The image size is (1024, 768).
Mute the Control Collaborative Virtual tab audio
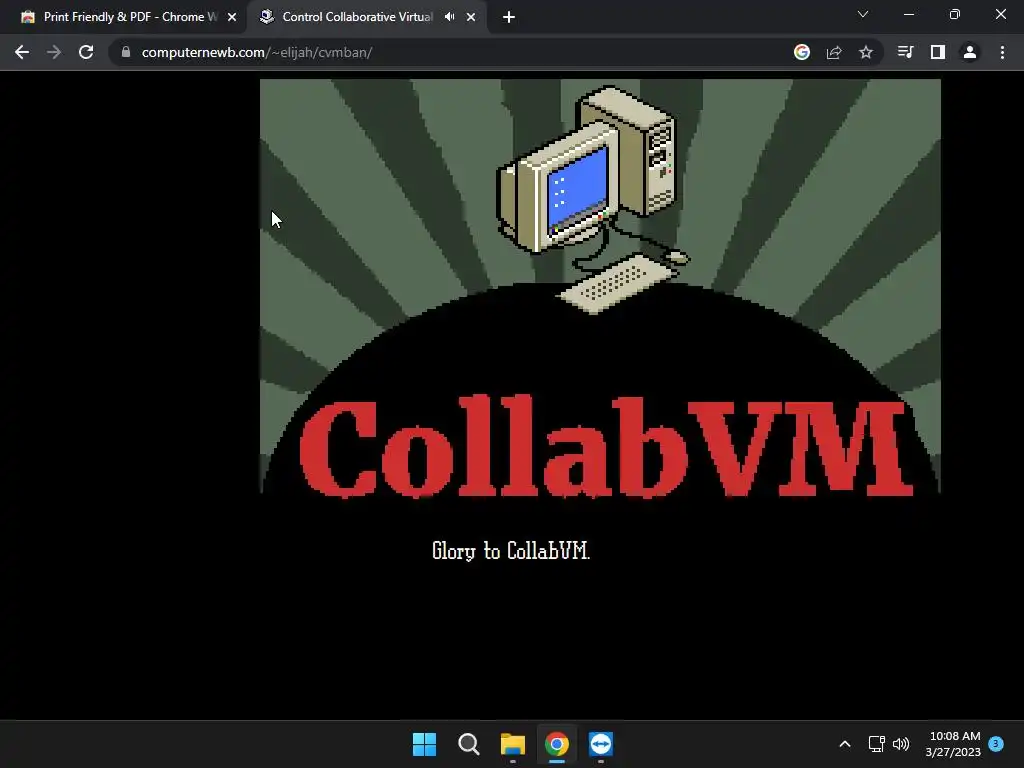point(449,17)
